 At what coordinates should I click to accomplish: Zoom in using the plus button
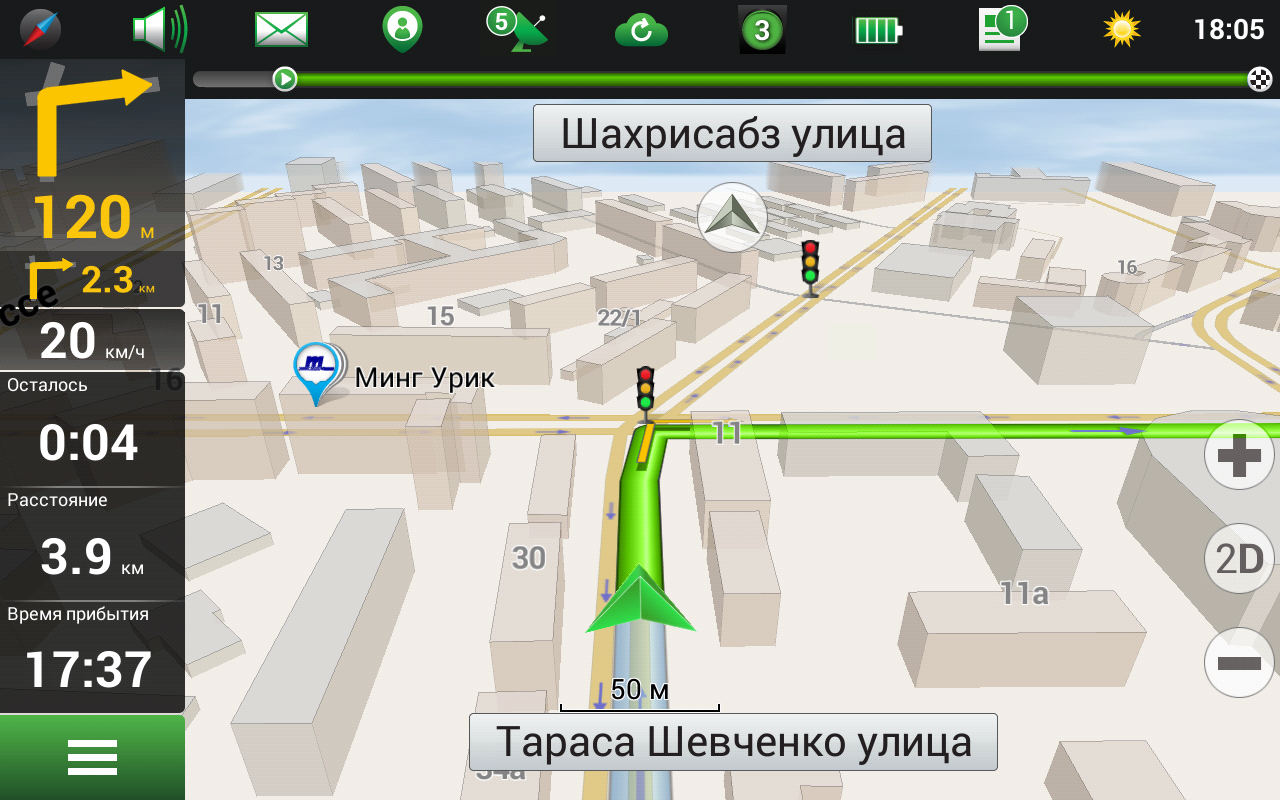(x=1237, y=455)
